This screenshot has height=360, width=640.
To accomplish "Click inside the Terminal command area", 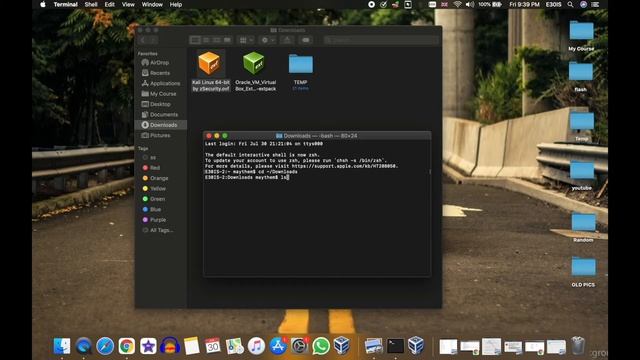I will pyautogui.click(x=317, y=208).
